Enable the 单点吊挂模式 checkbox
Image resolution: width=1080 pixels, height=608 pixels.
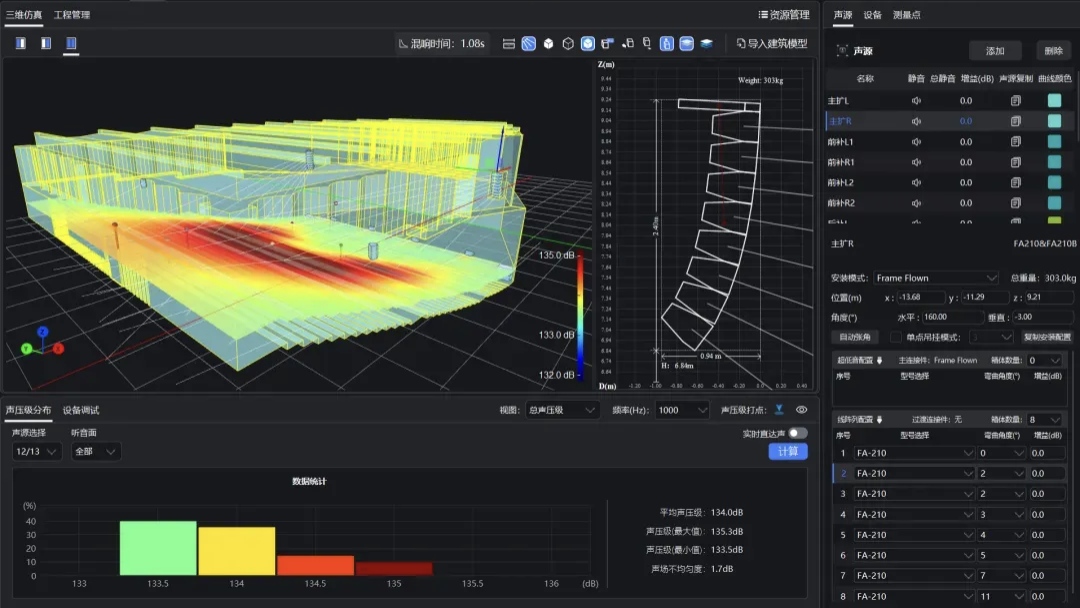coord(896,337)
